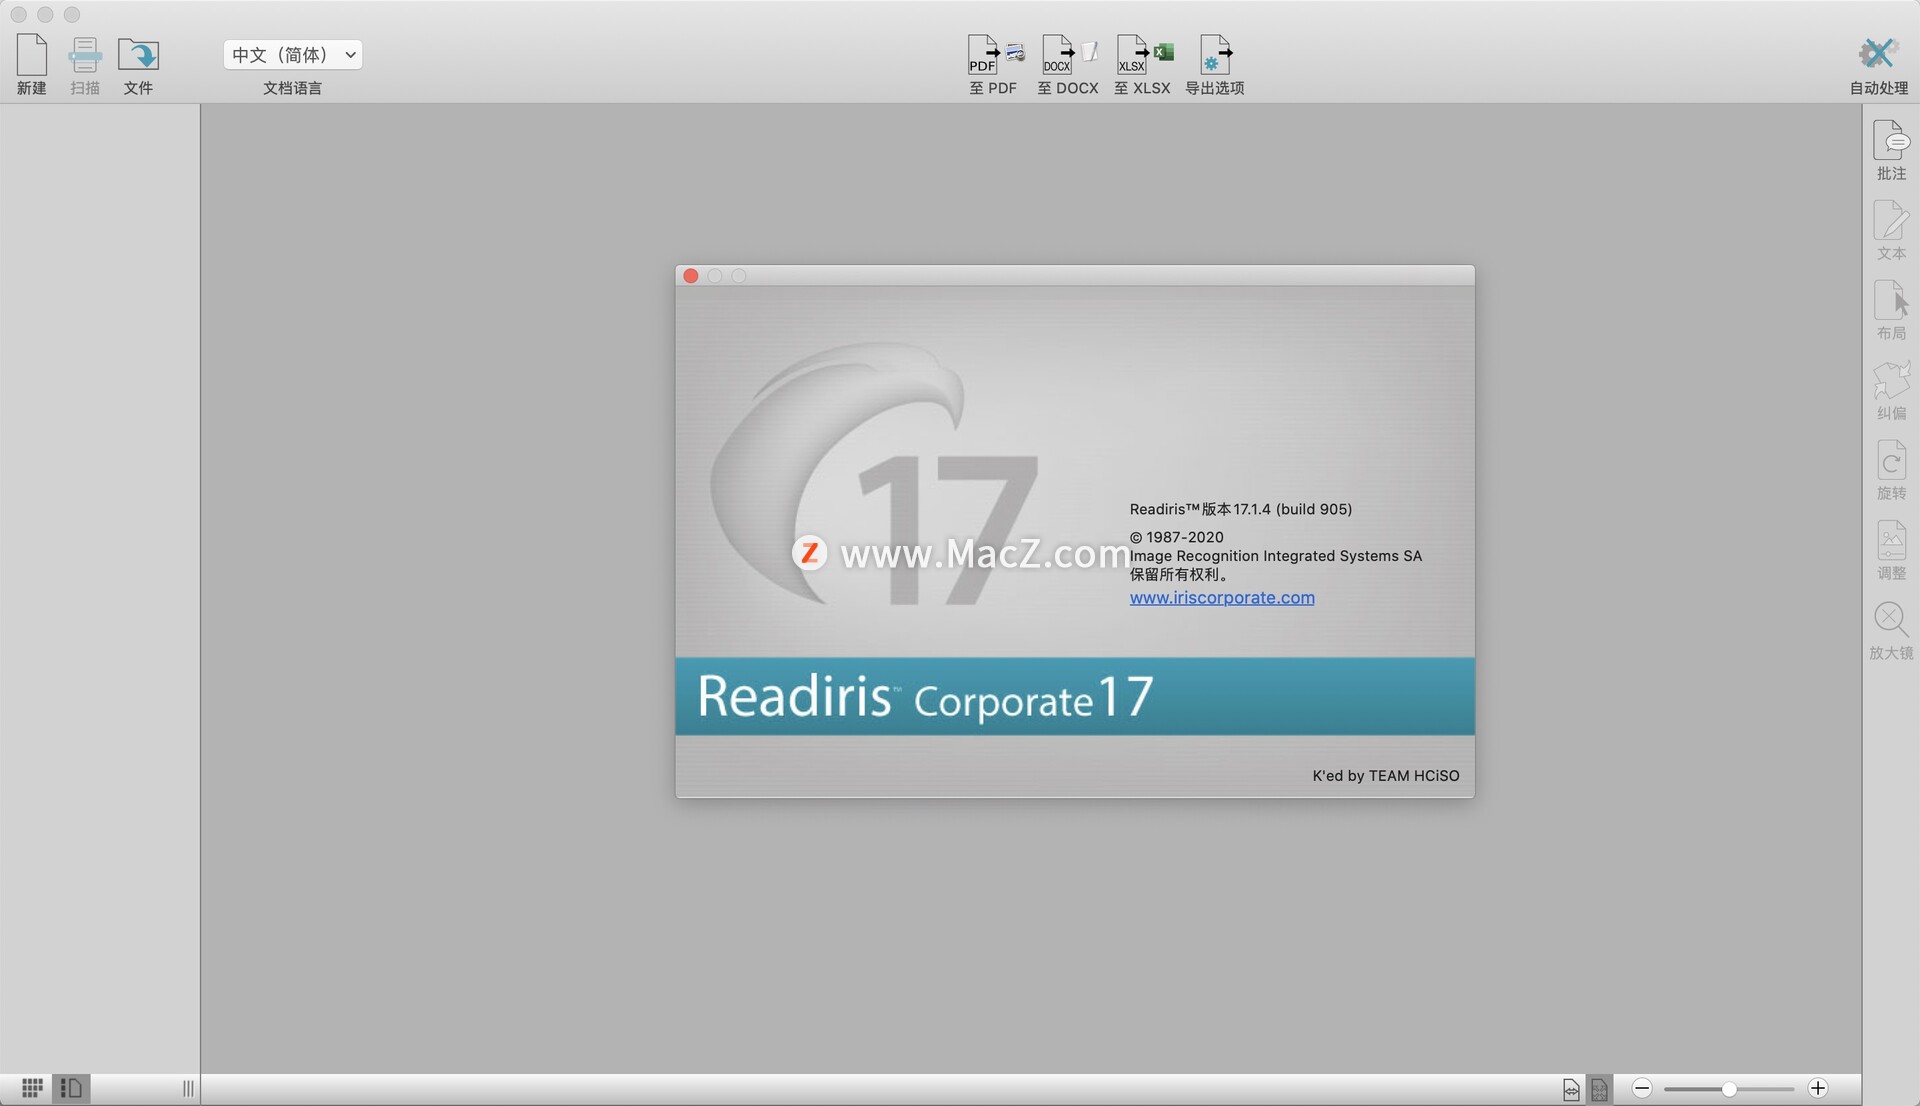Click the "K'ed by TEAM HCiSO" text

point(1386,776)
